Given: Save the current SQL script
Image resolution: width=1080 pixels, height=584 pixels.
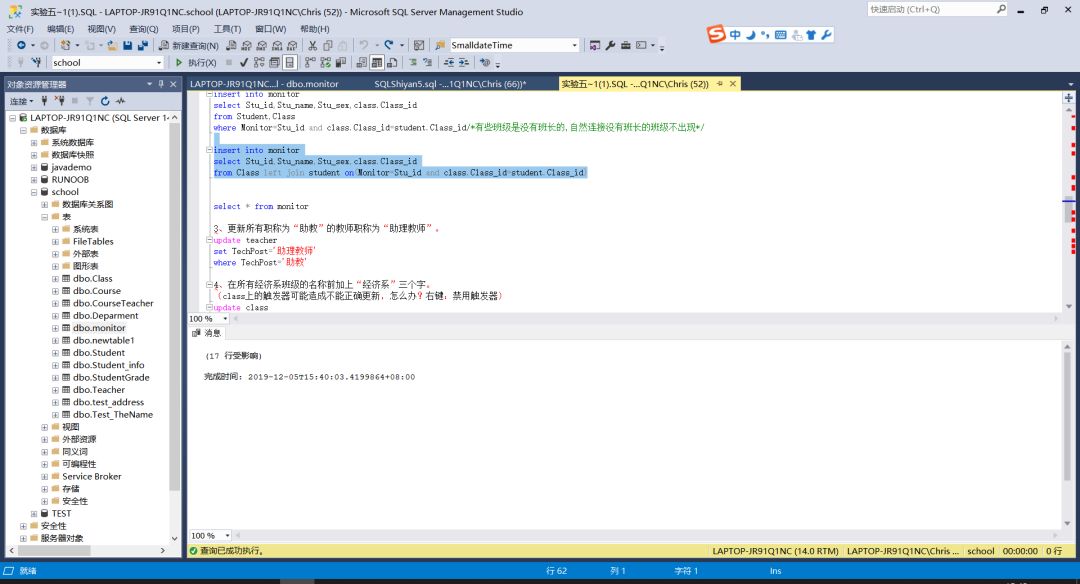Looking at the screenshot, I should (x=128, y=44).
